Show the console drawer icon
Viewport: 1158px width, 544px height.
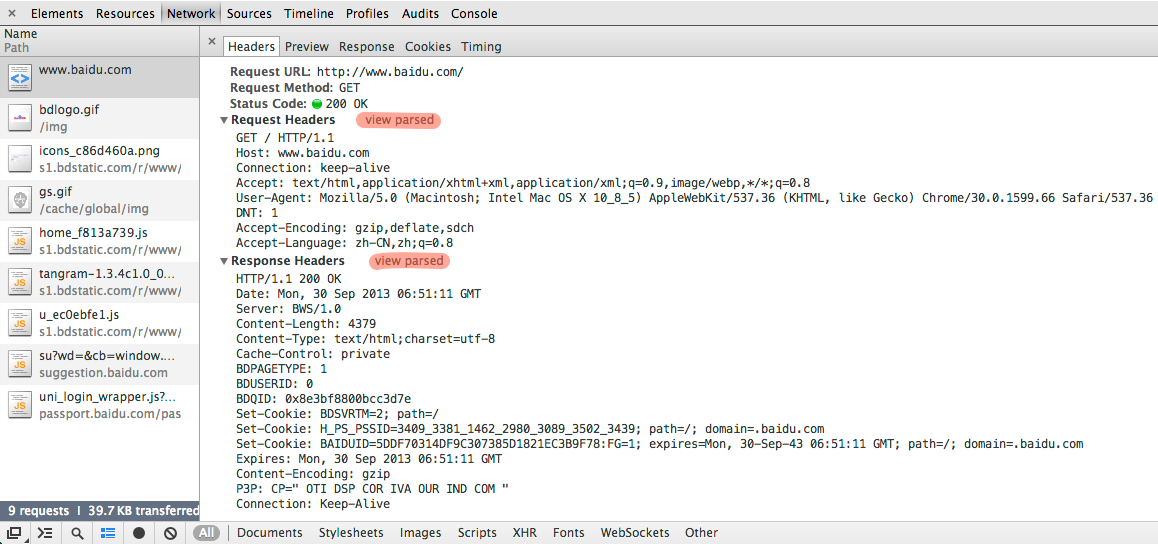click(45, 533)
